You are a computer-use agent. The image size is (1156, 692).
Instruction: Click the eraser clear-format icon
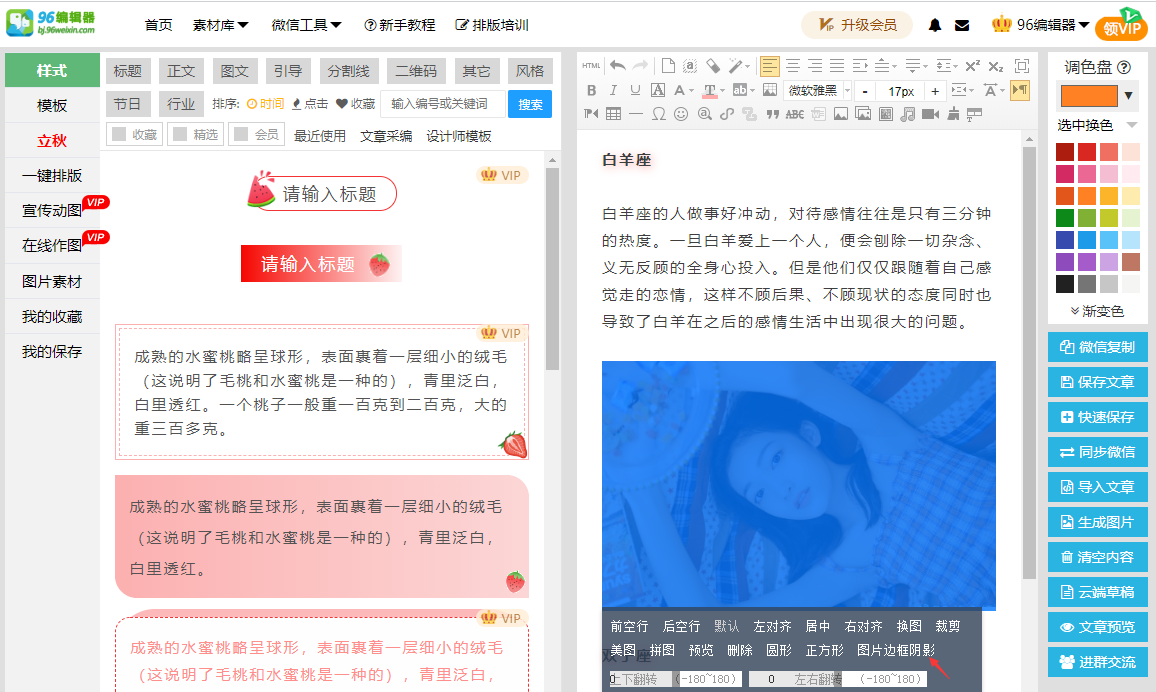pos(713,66)
